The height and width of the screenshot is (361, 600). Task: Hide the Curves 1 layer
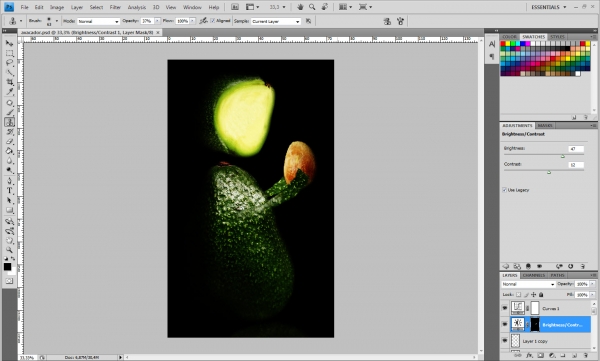click(505, 308)
